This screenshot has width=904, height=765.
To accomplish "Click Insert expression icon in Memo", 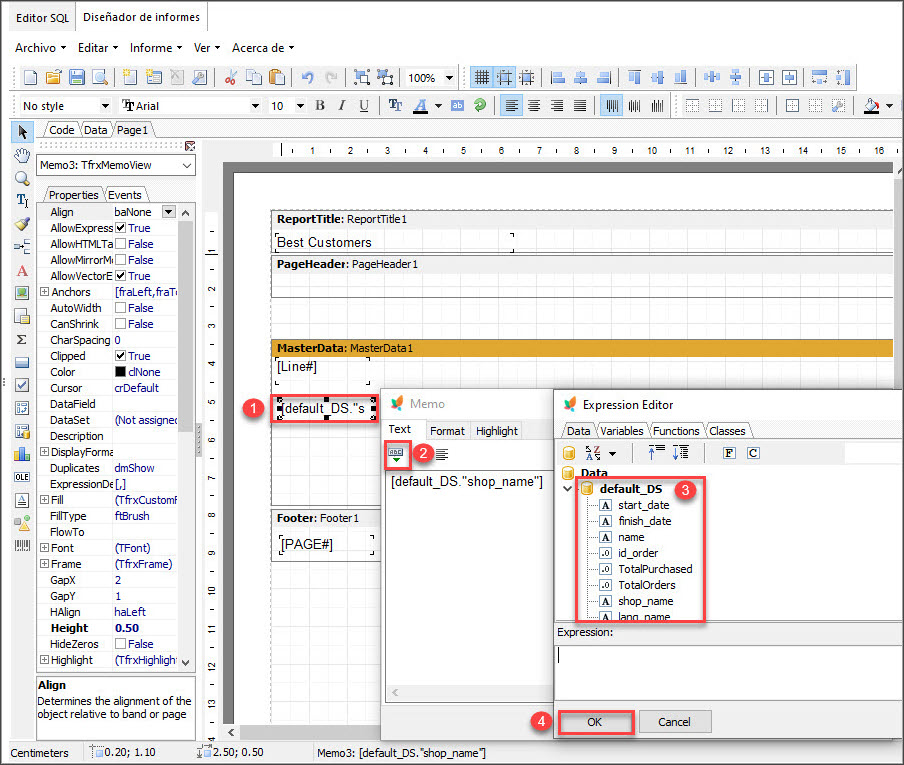I will point(396,454).
